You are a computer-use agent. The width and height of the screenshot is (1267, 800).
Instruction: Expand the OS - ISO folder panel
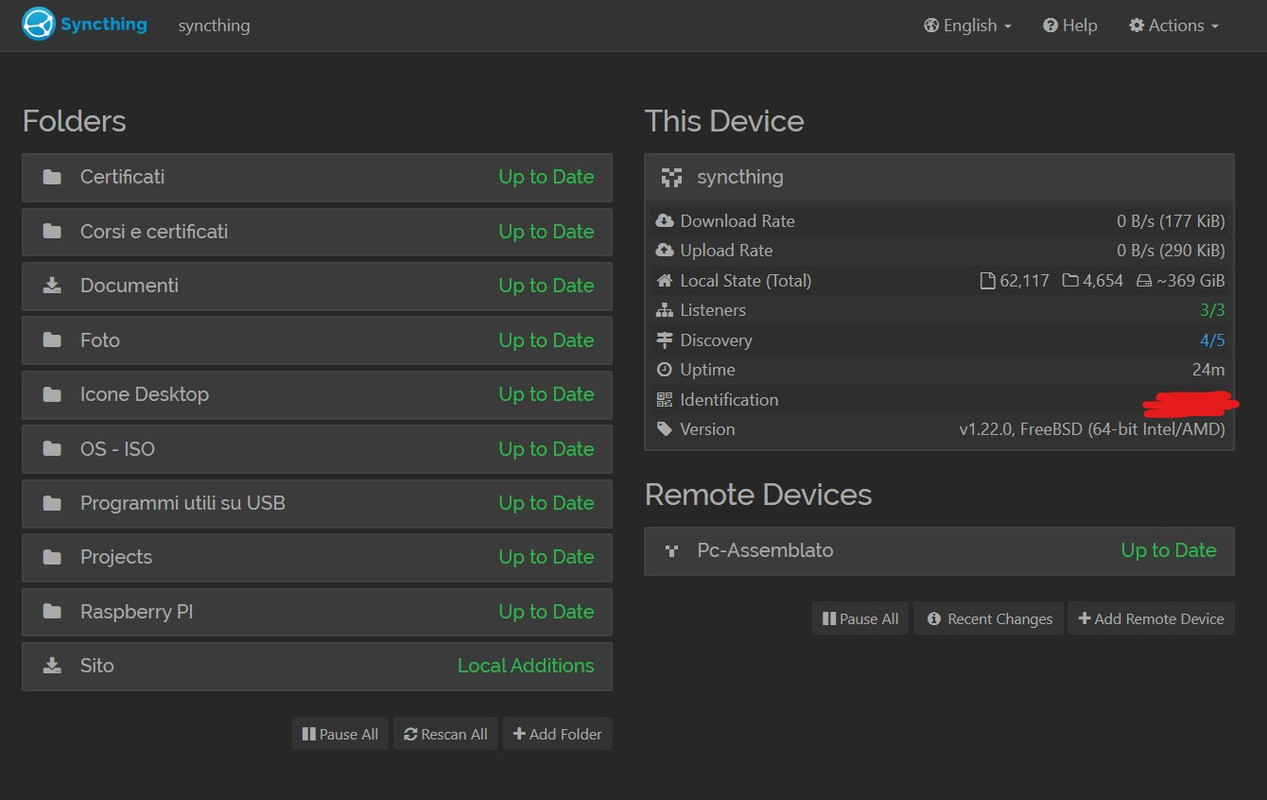click(317, 449)
